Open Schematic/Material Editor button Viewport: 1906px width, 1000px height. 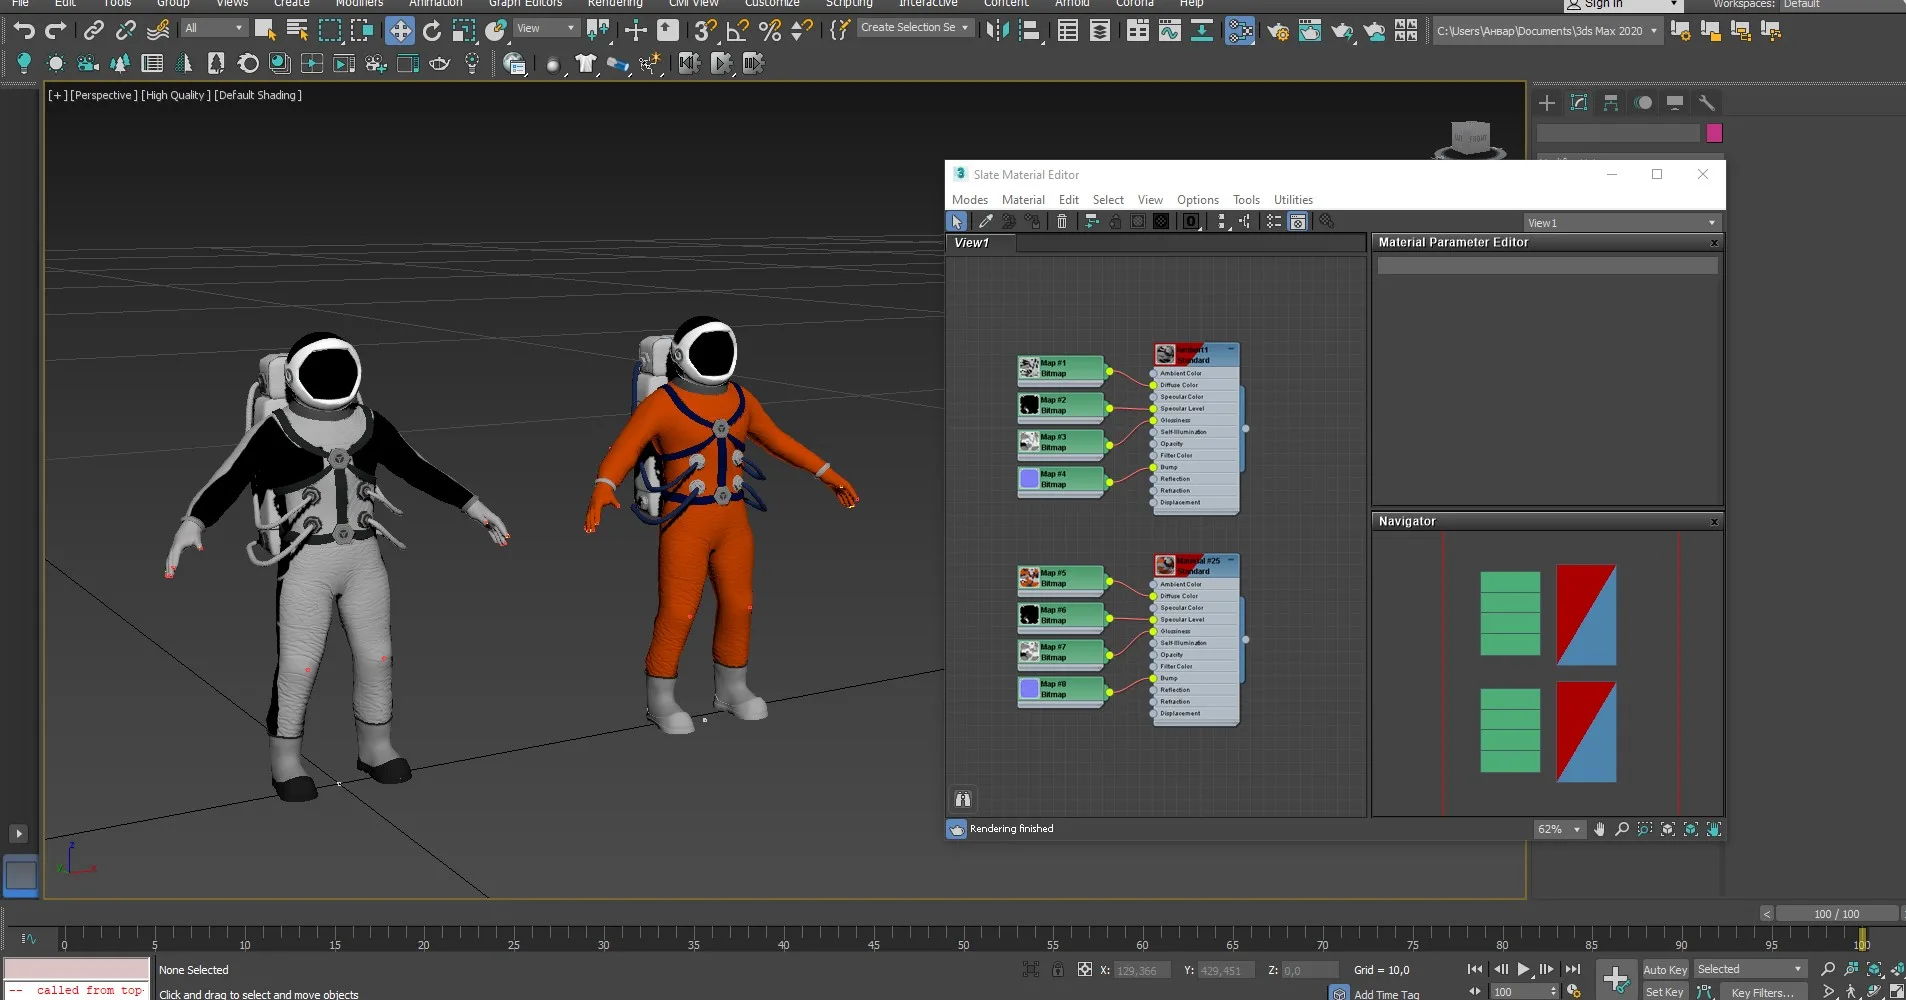click(1240, 30)
